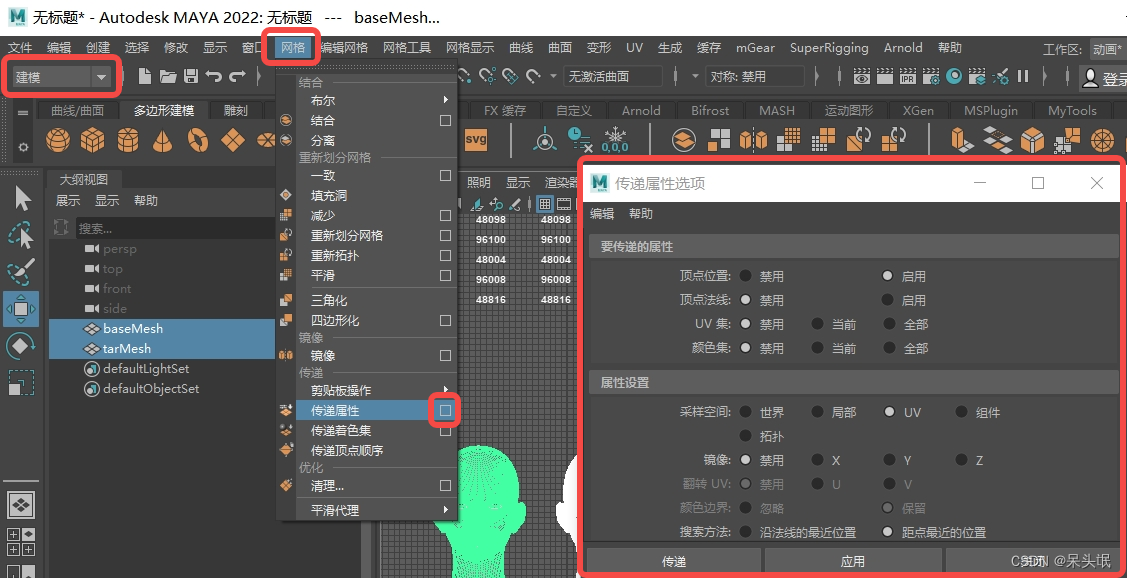Open the Render View clapboard-eye icon
The image size is (1127, 578).
point(862,75)
